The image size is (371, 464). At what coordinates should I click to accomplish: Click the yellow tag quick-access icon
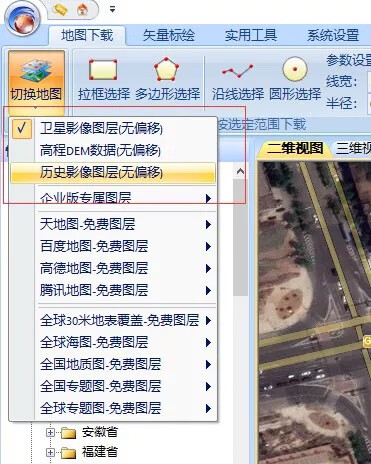click(x=60, y=10)
